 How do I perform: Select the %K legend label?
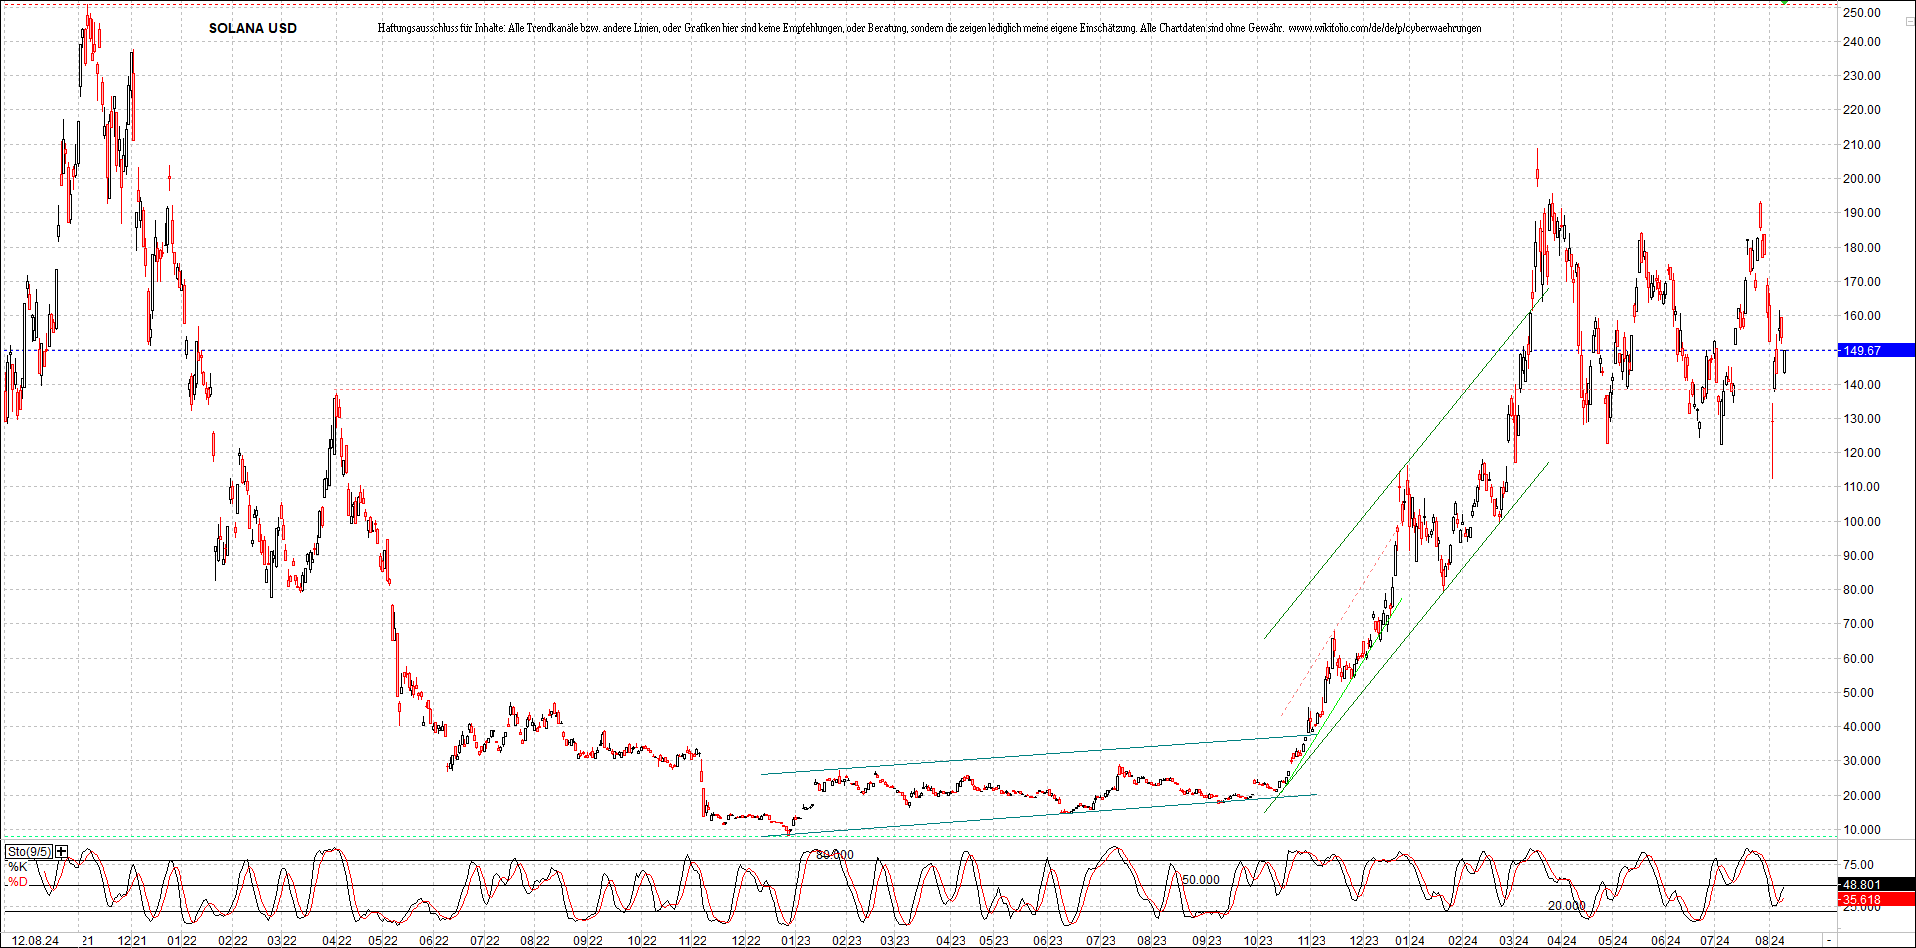18,867
